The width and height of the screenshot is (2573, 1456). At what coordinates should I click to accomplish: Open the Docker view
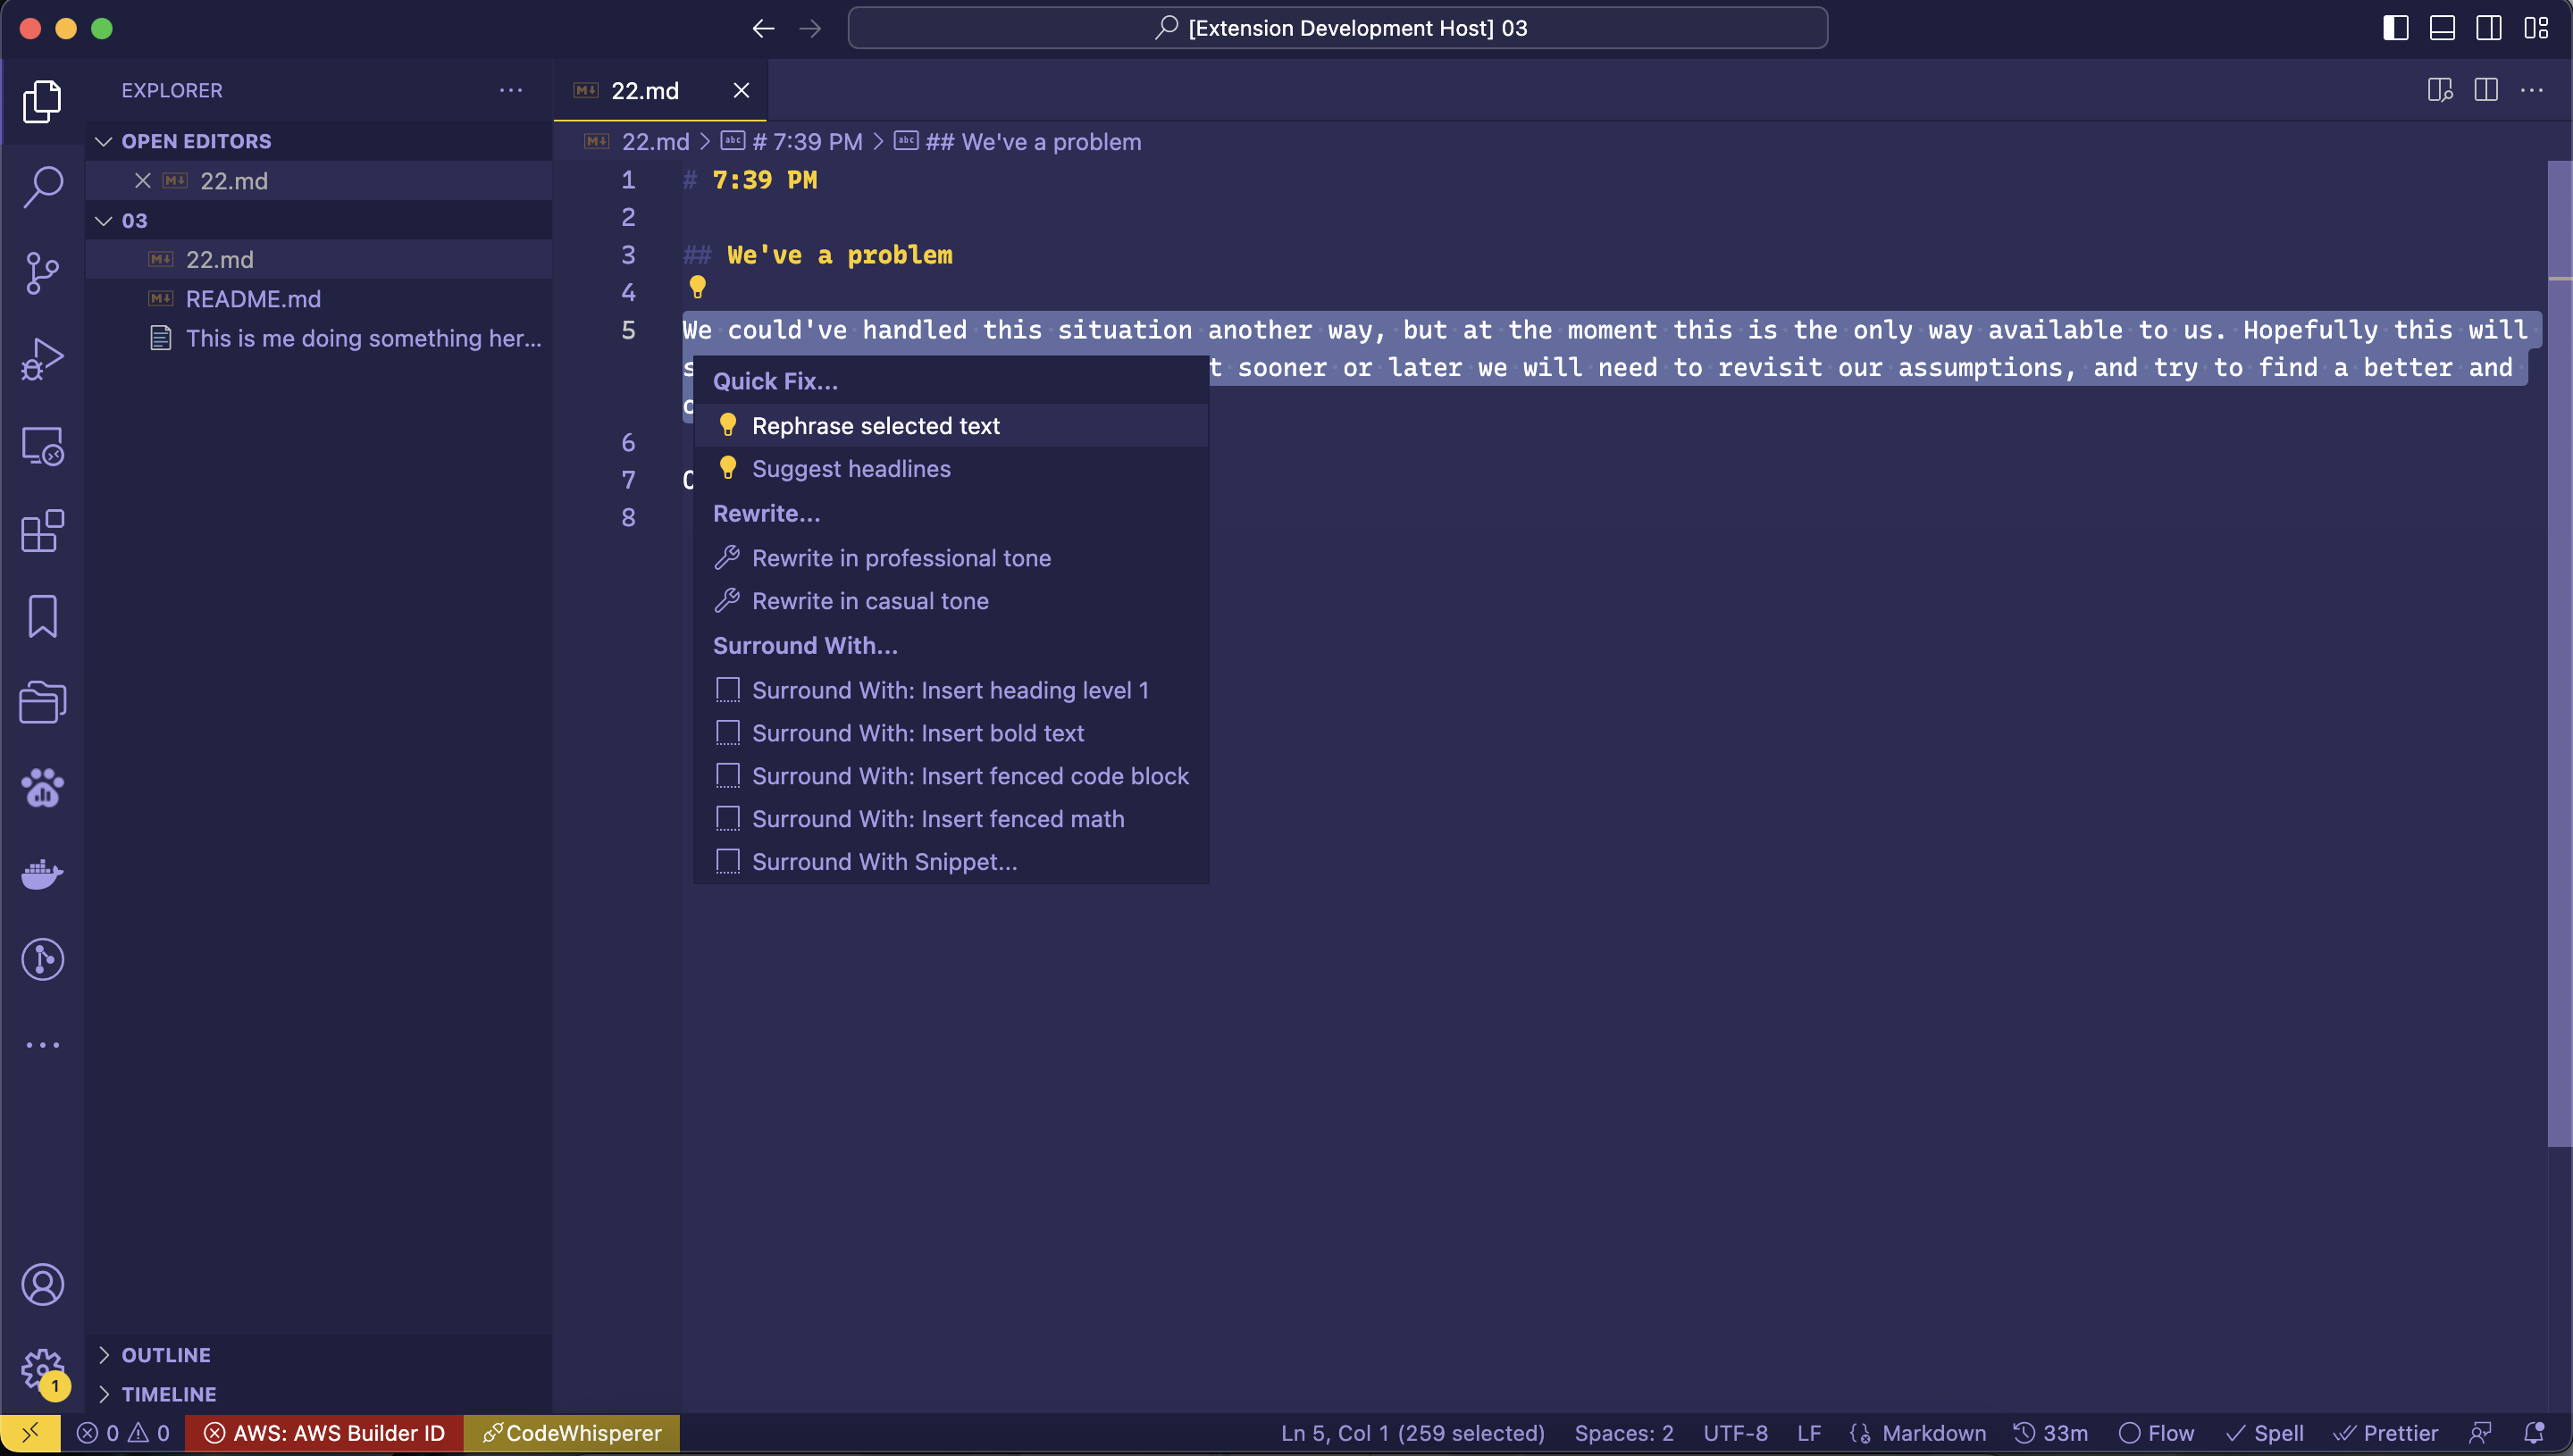42,874
